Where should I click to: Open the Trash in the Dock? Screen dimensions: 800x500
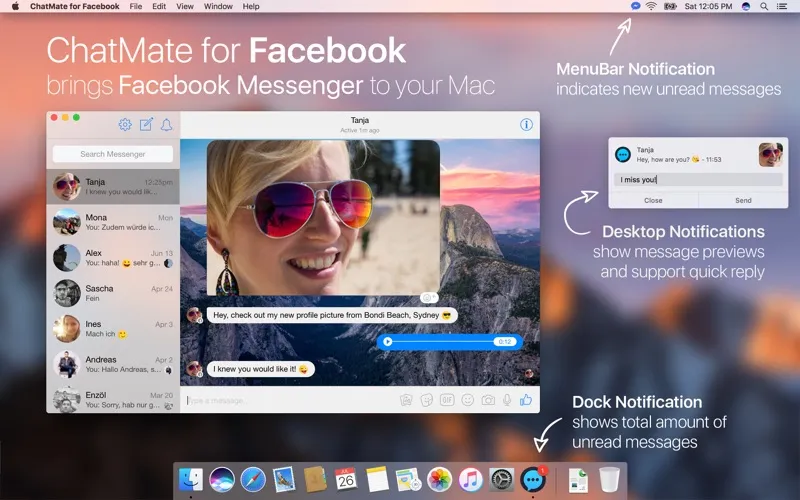click(x=609, y=480)
